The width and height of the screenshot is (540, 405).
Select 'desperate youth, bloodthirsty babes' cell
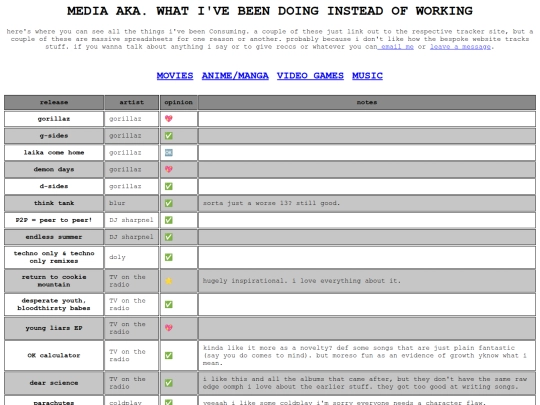click(54, 304)
